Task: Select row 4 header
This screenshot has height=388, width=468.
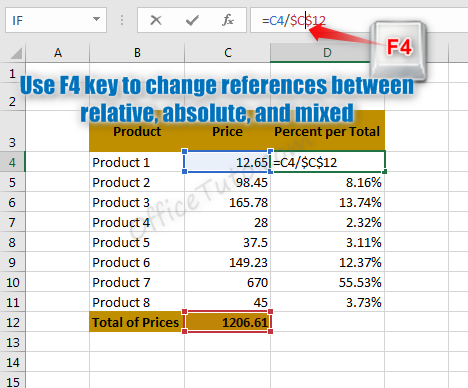Action: [12, 162]
